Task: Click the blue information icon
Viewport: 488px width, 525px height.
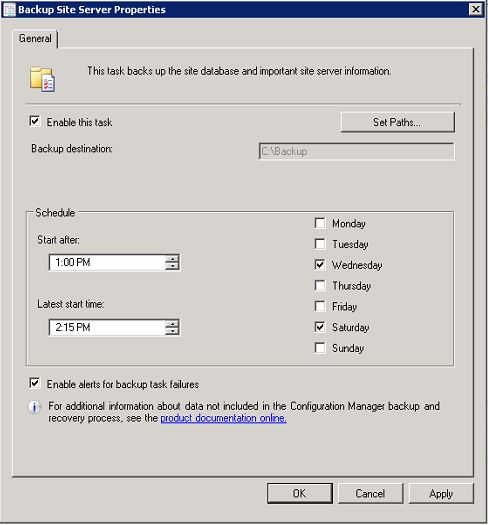Action: pos(34,407)
